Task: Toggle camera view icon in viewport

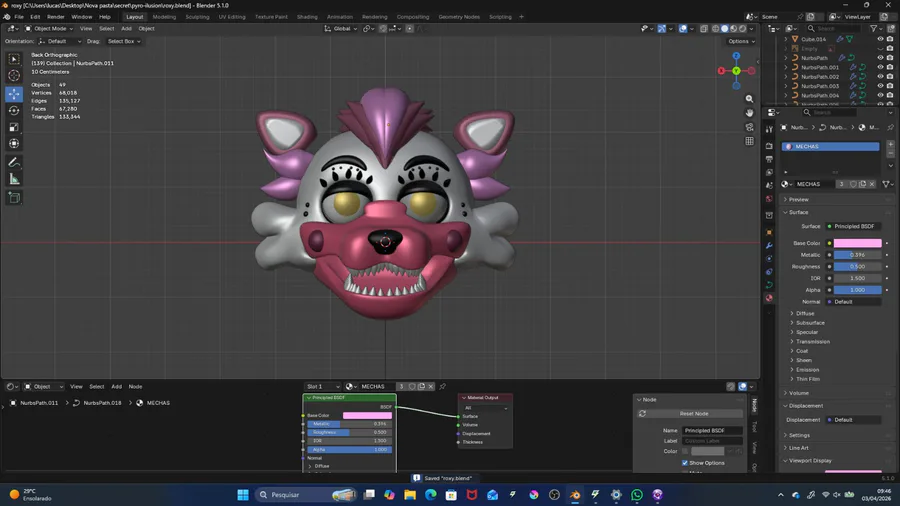Action: [x=749, y=127]
